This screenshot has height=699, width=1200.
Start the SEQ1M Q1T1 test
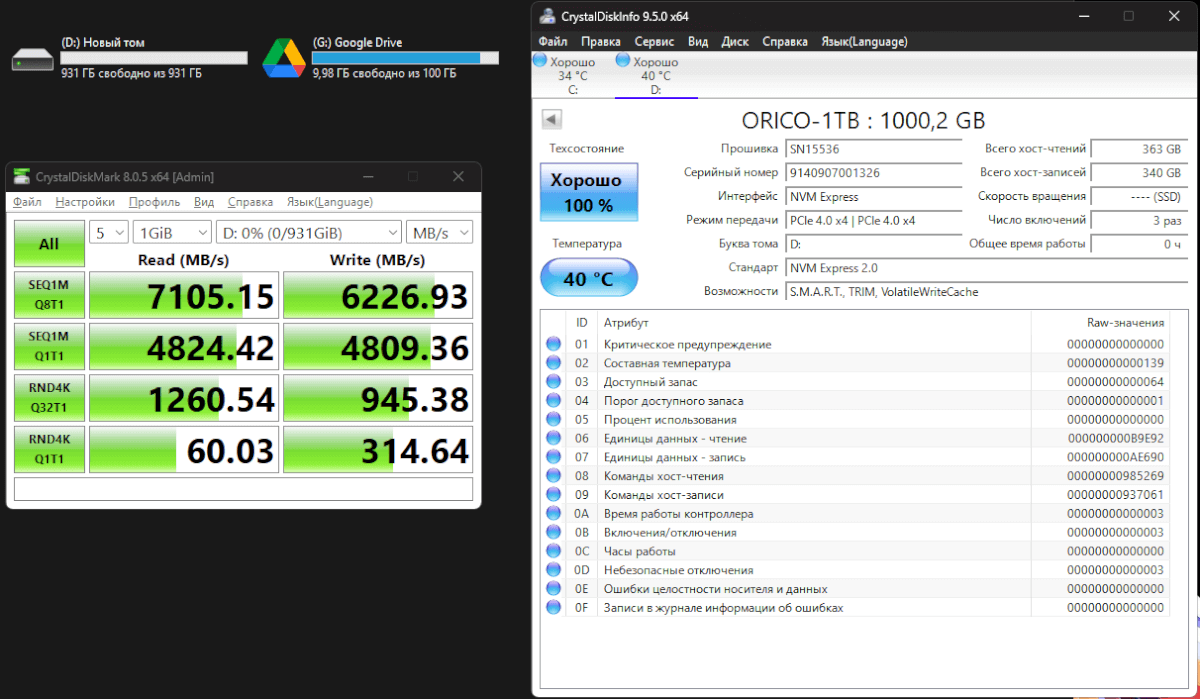click(49, 347)
